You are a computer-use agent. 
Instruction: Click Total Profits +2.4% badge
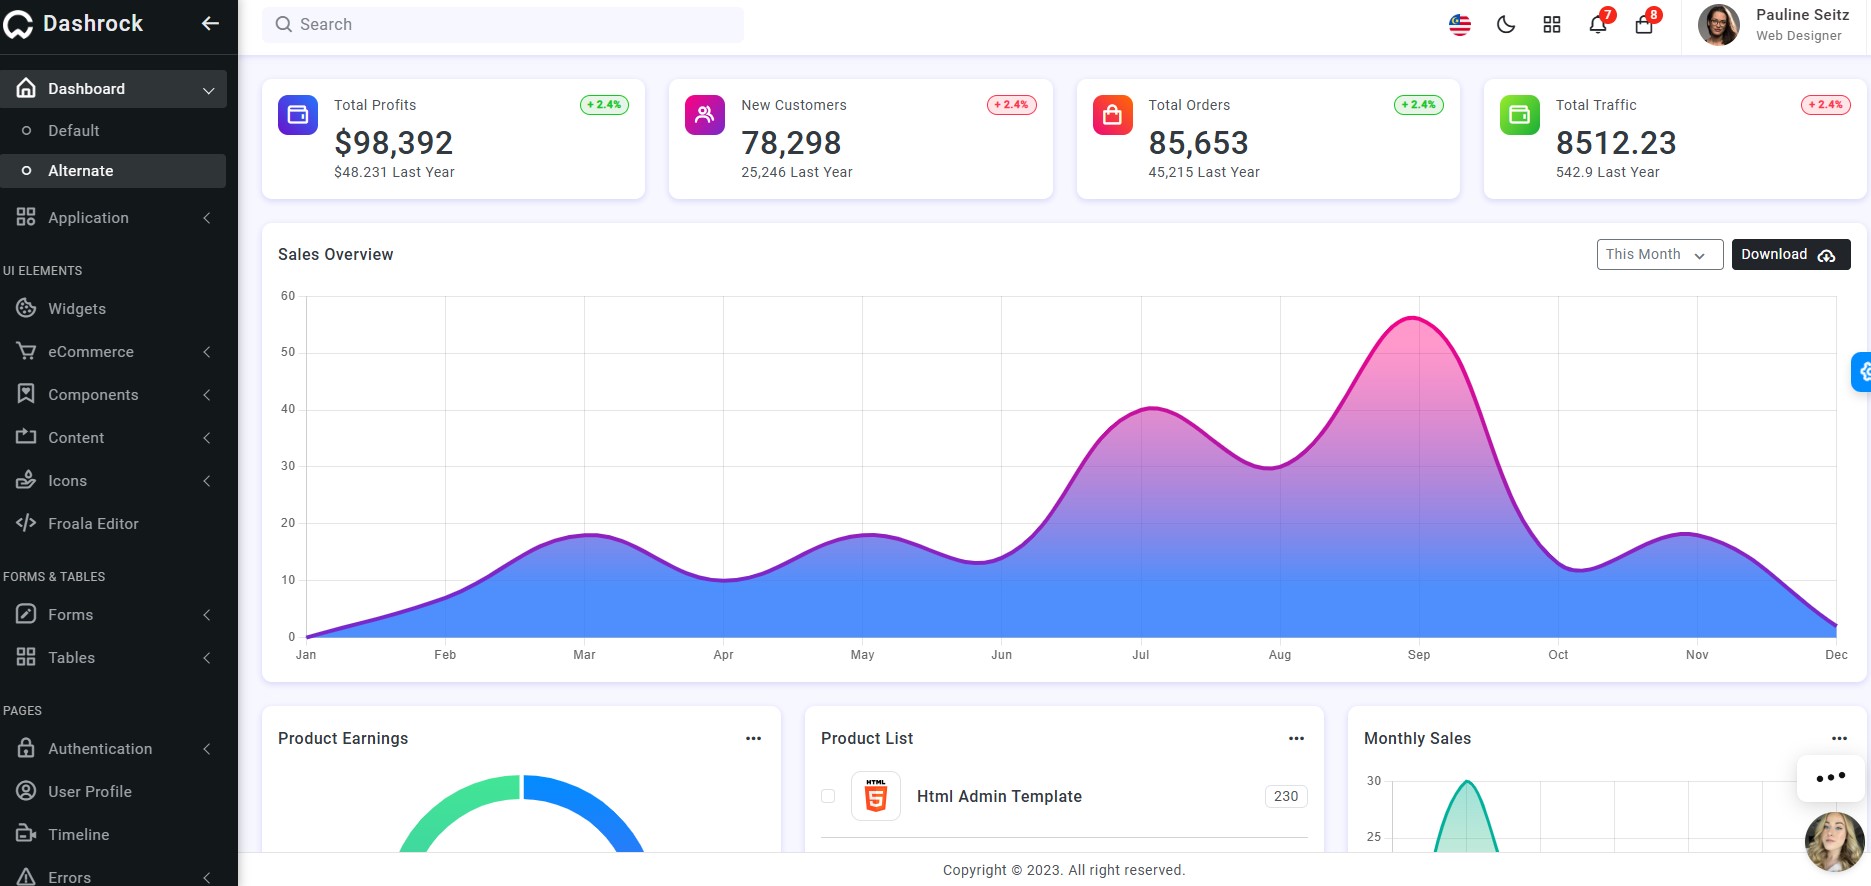[604, 104]
